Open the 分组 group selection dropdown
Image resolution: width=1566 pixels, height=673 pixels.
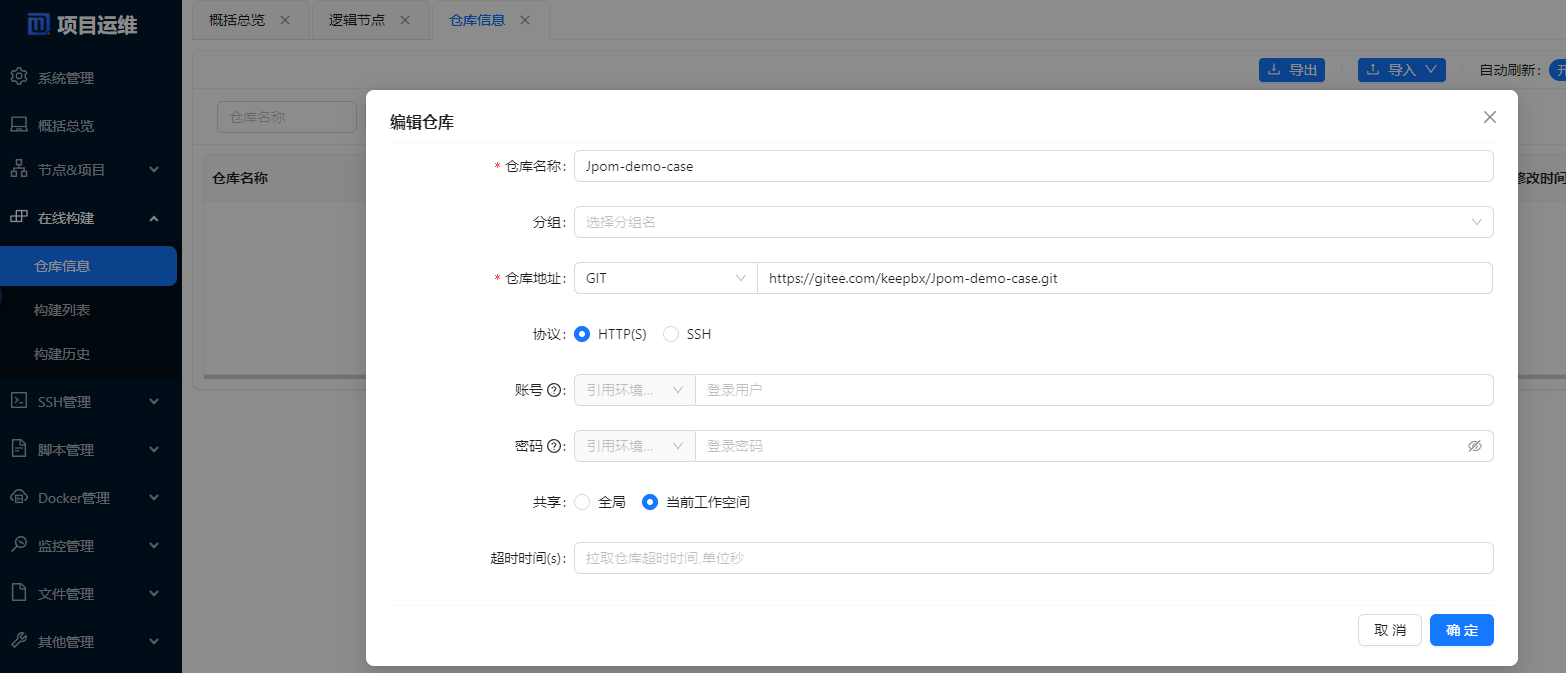pyautogui.click(x=1033, y=222)
